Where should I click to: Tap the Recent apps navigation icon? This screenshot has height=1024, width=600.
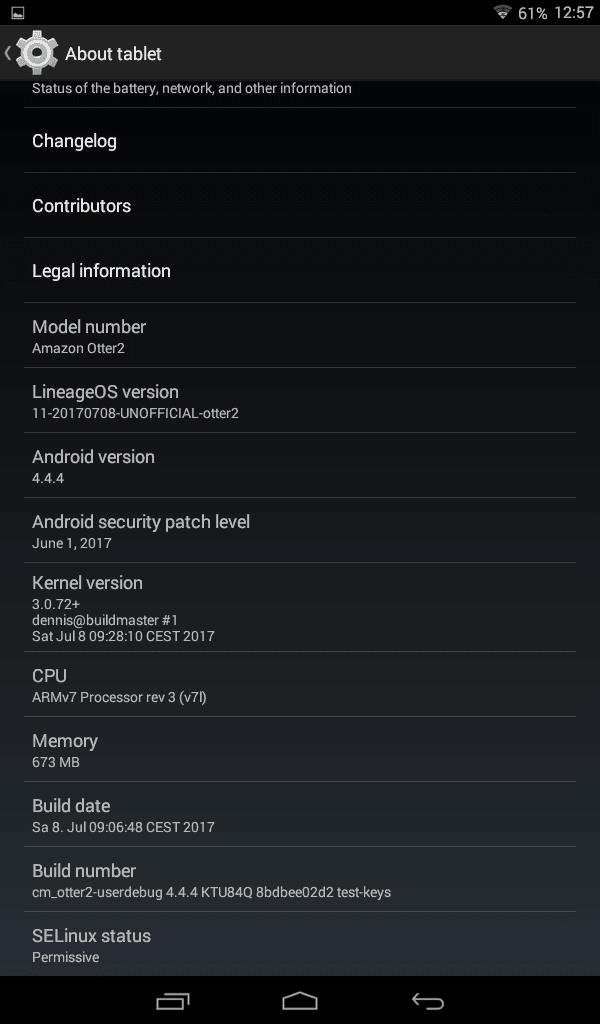(x=173, y=1000)
